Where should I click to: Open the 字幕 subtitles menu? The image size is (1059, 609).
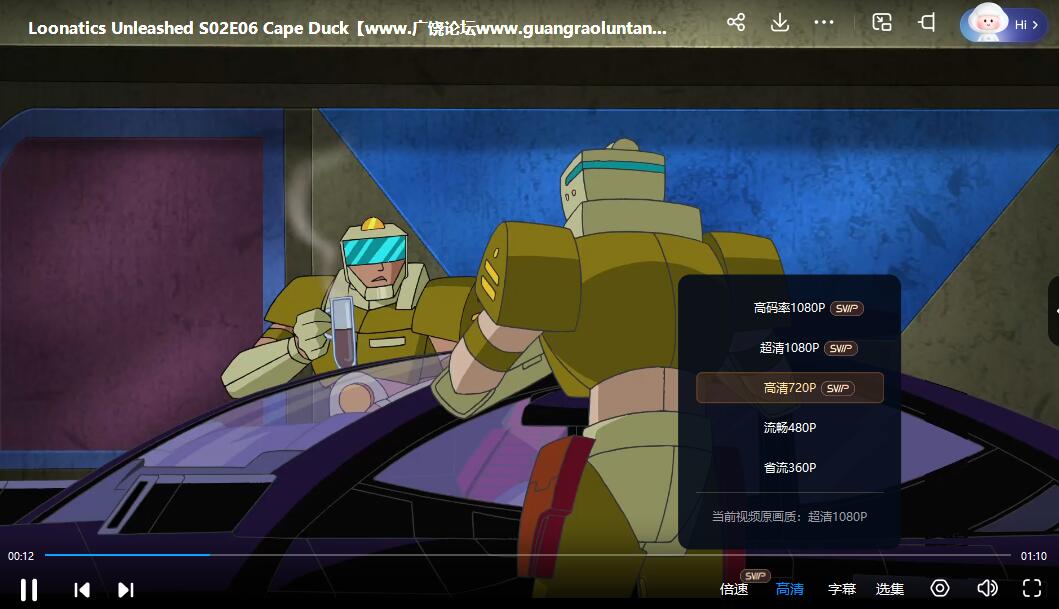842,589
